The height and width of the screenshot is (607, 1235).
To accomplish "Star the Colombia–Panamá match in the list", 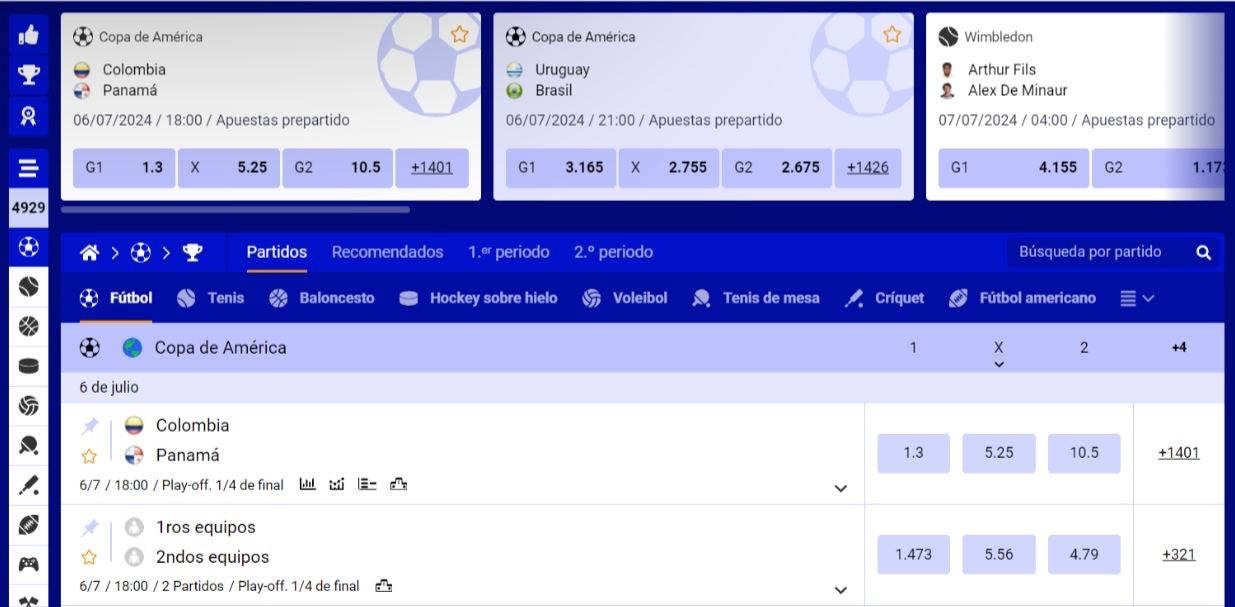I will [x=89, y=456].
